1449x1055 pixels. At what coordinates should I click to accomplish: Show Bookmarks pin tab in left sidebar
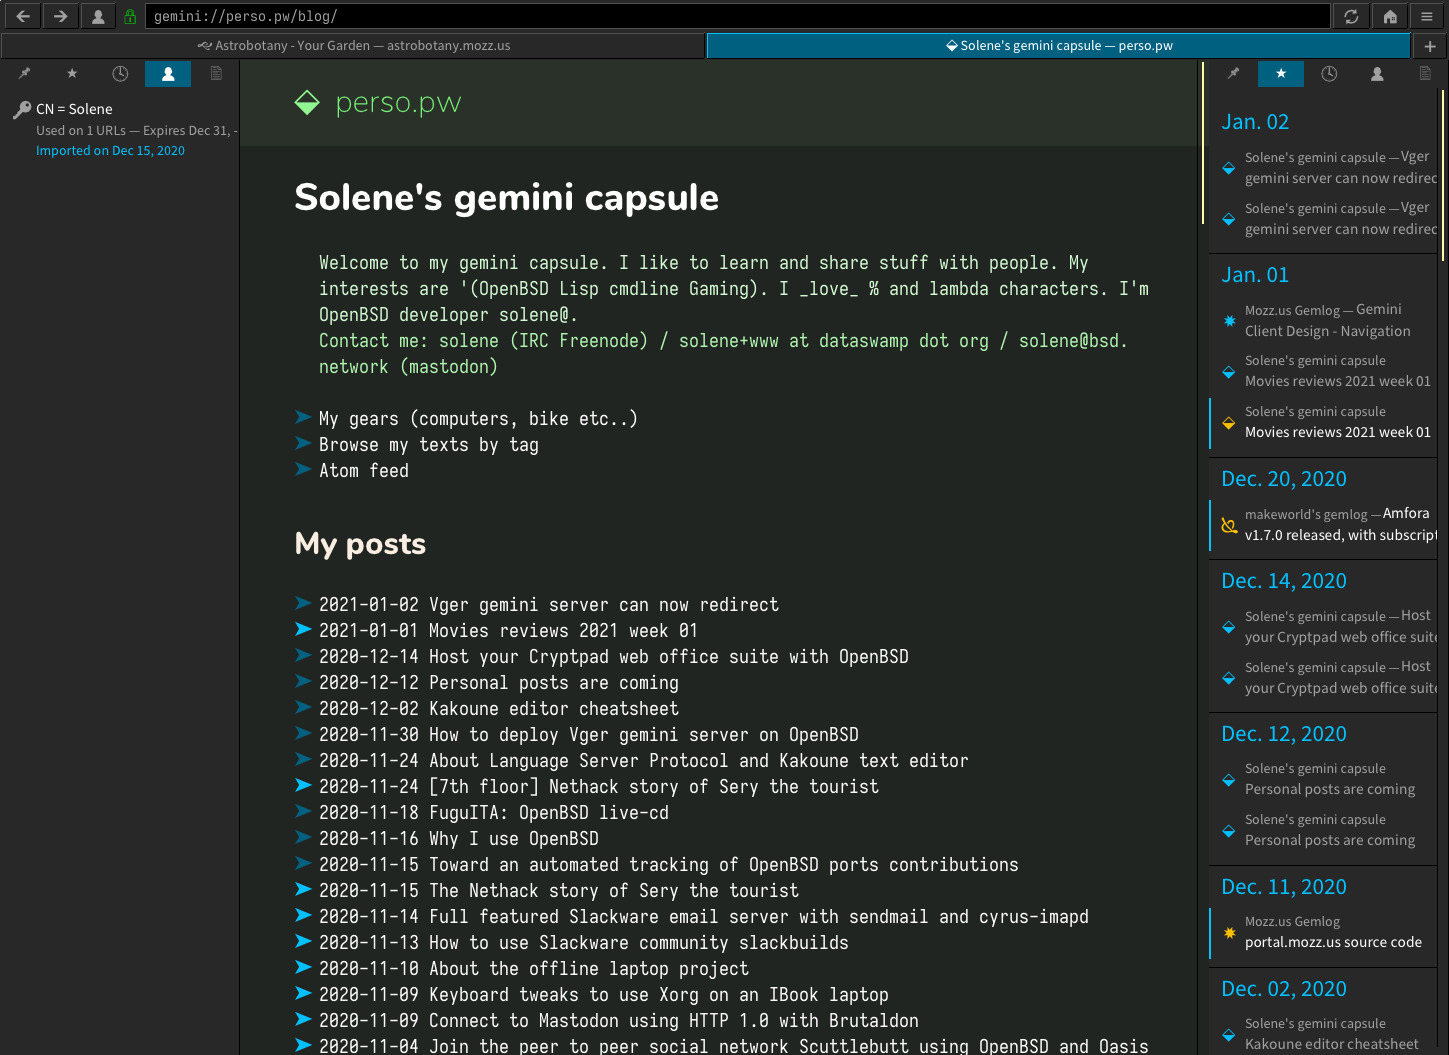pos(25,74)
